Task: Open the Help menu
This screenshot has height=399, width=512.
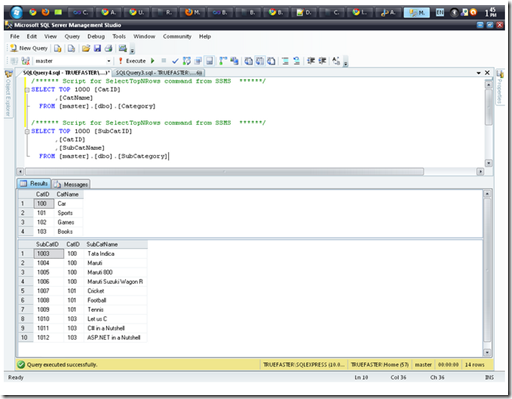Action: tap(205, 36)
